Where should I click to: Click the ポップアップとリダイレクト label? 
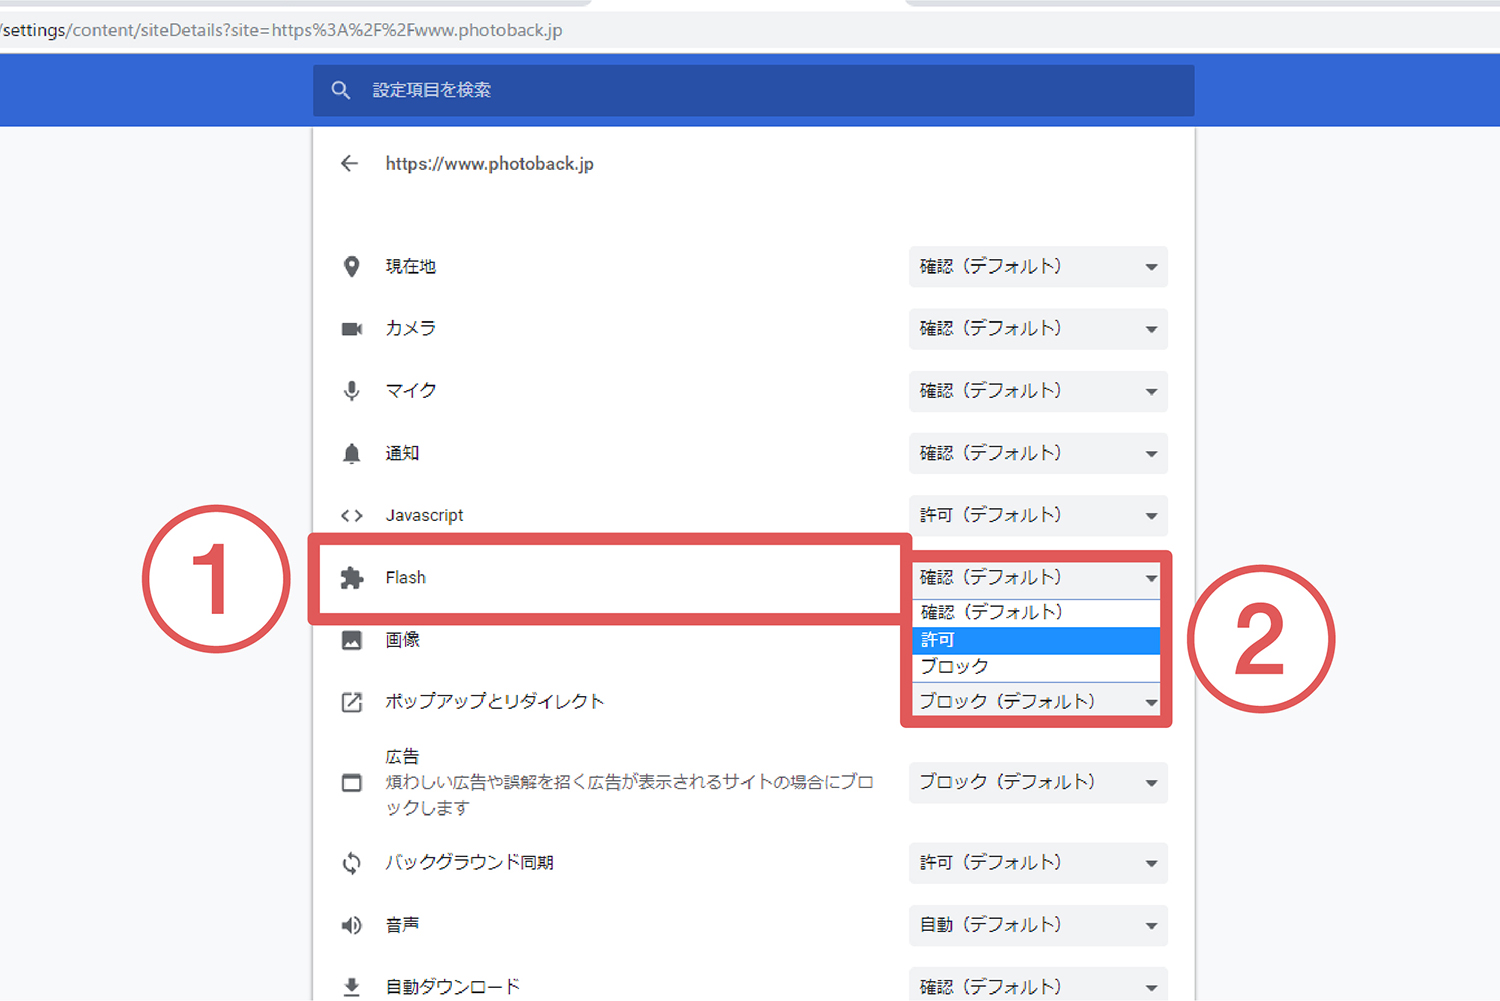coord(495,702)
